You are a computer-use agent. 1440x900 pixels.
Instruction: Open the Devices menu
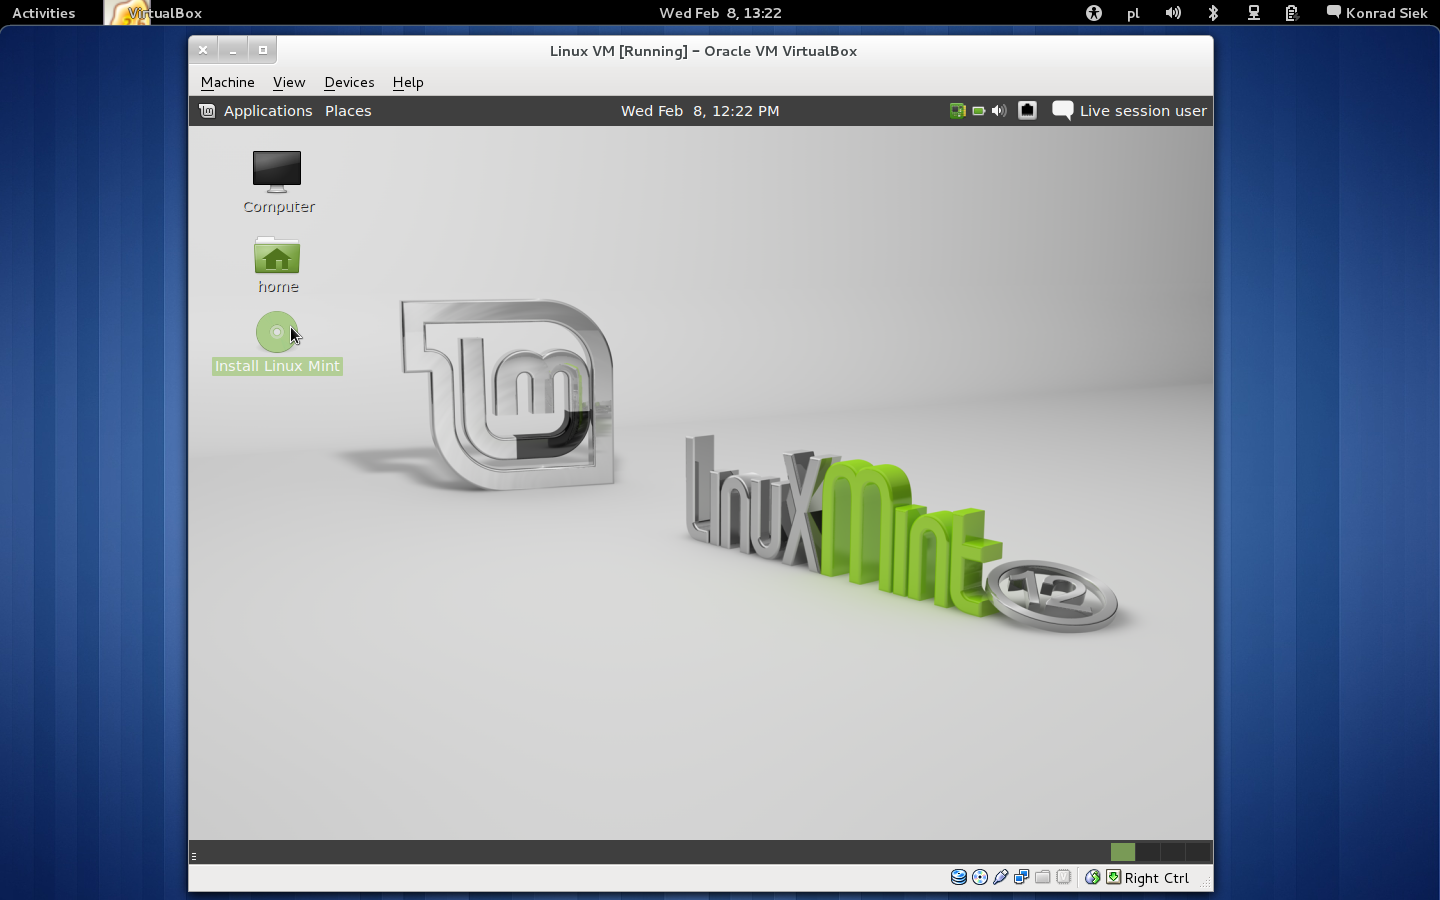click(349, 82)
